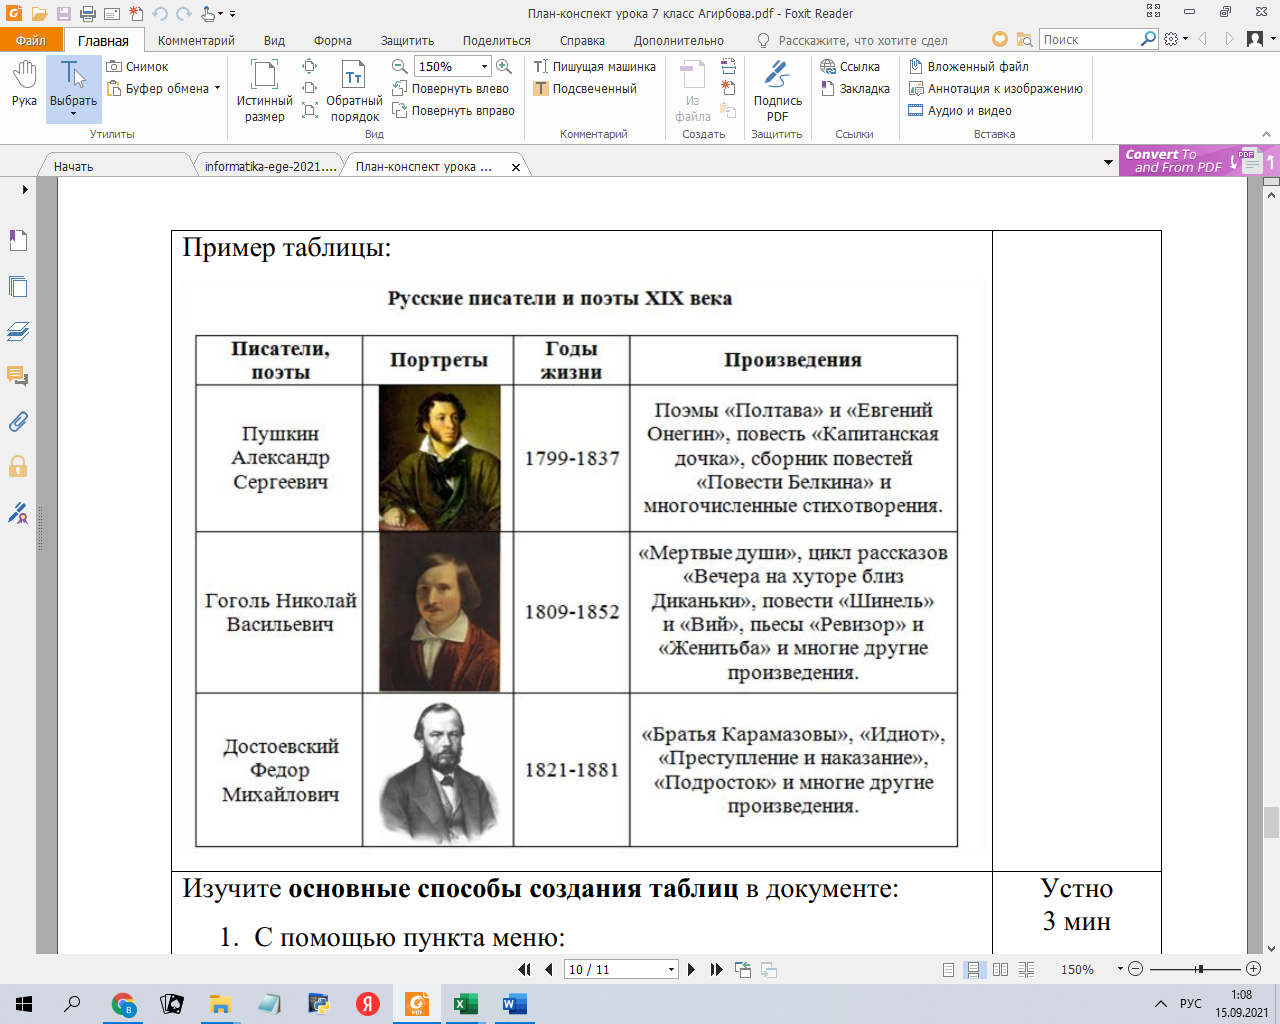Switch to Вид ribbon tab
1280x1024 pixels.
point(274,40)
